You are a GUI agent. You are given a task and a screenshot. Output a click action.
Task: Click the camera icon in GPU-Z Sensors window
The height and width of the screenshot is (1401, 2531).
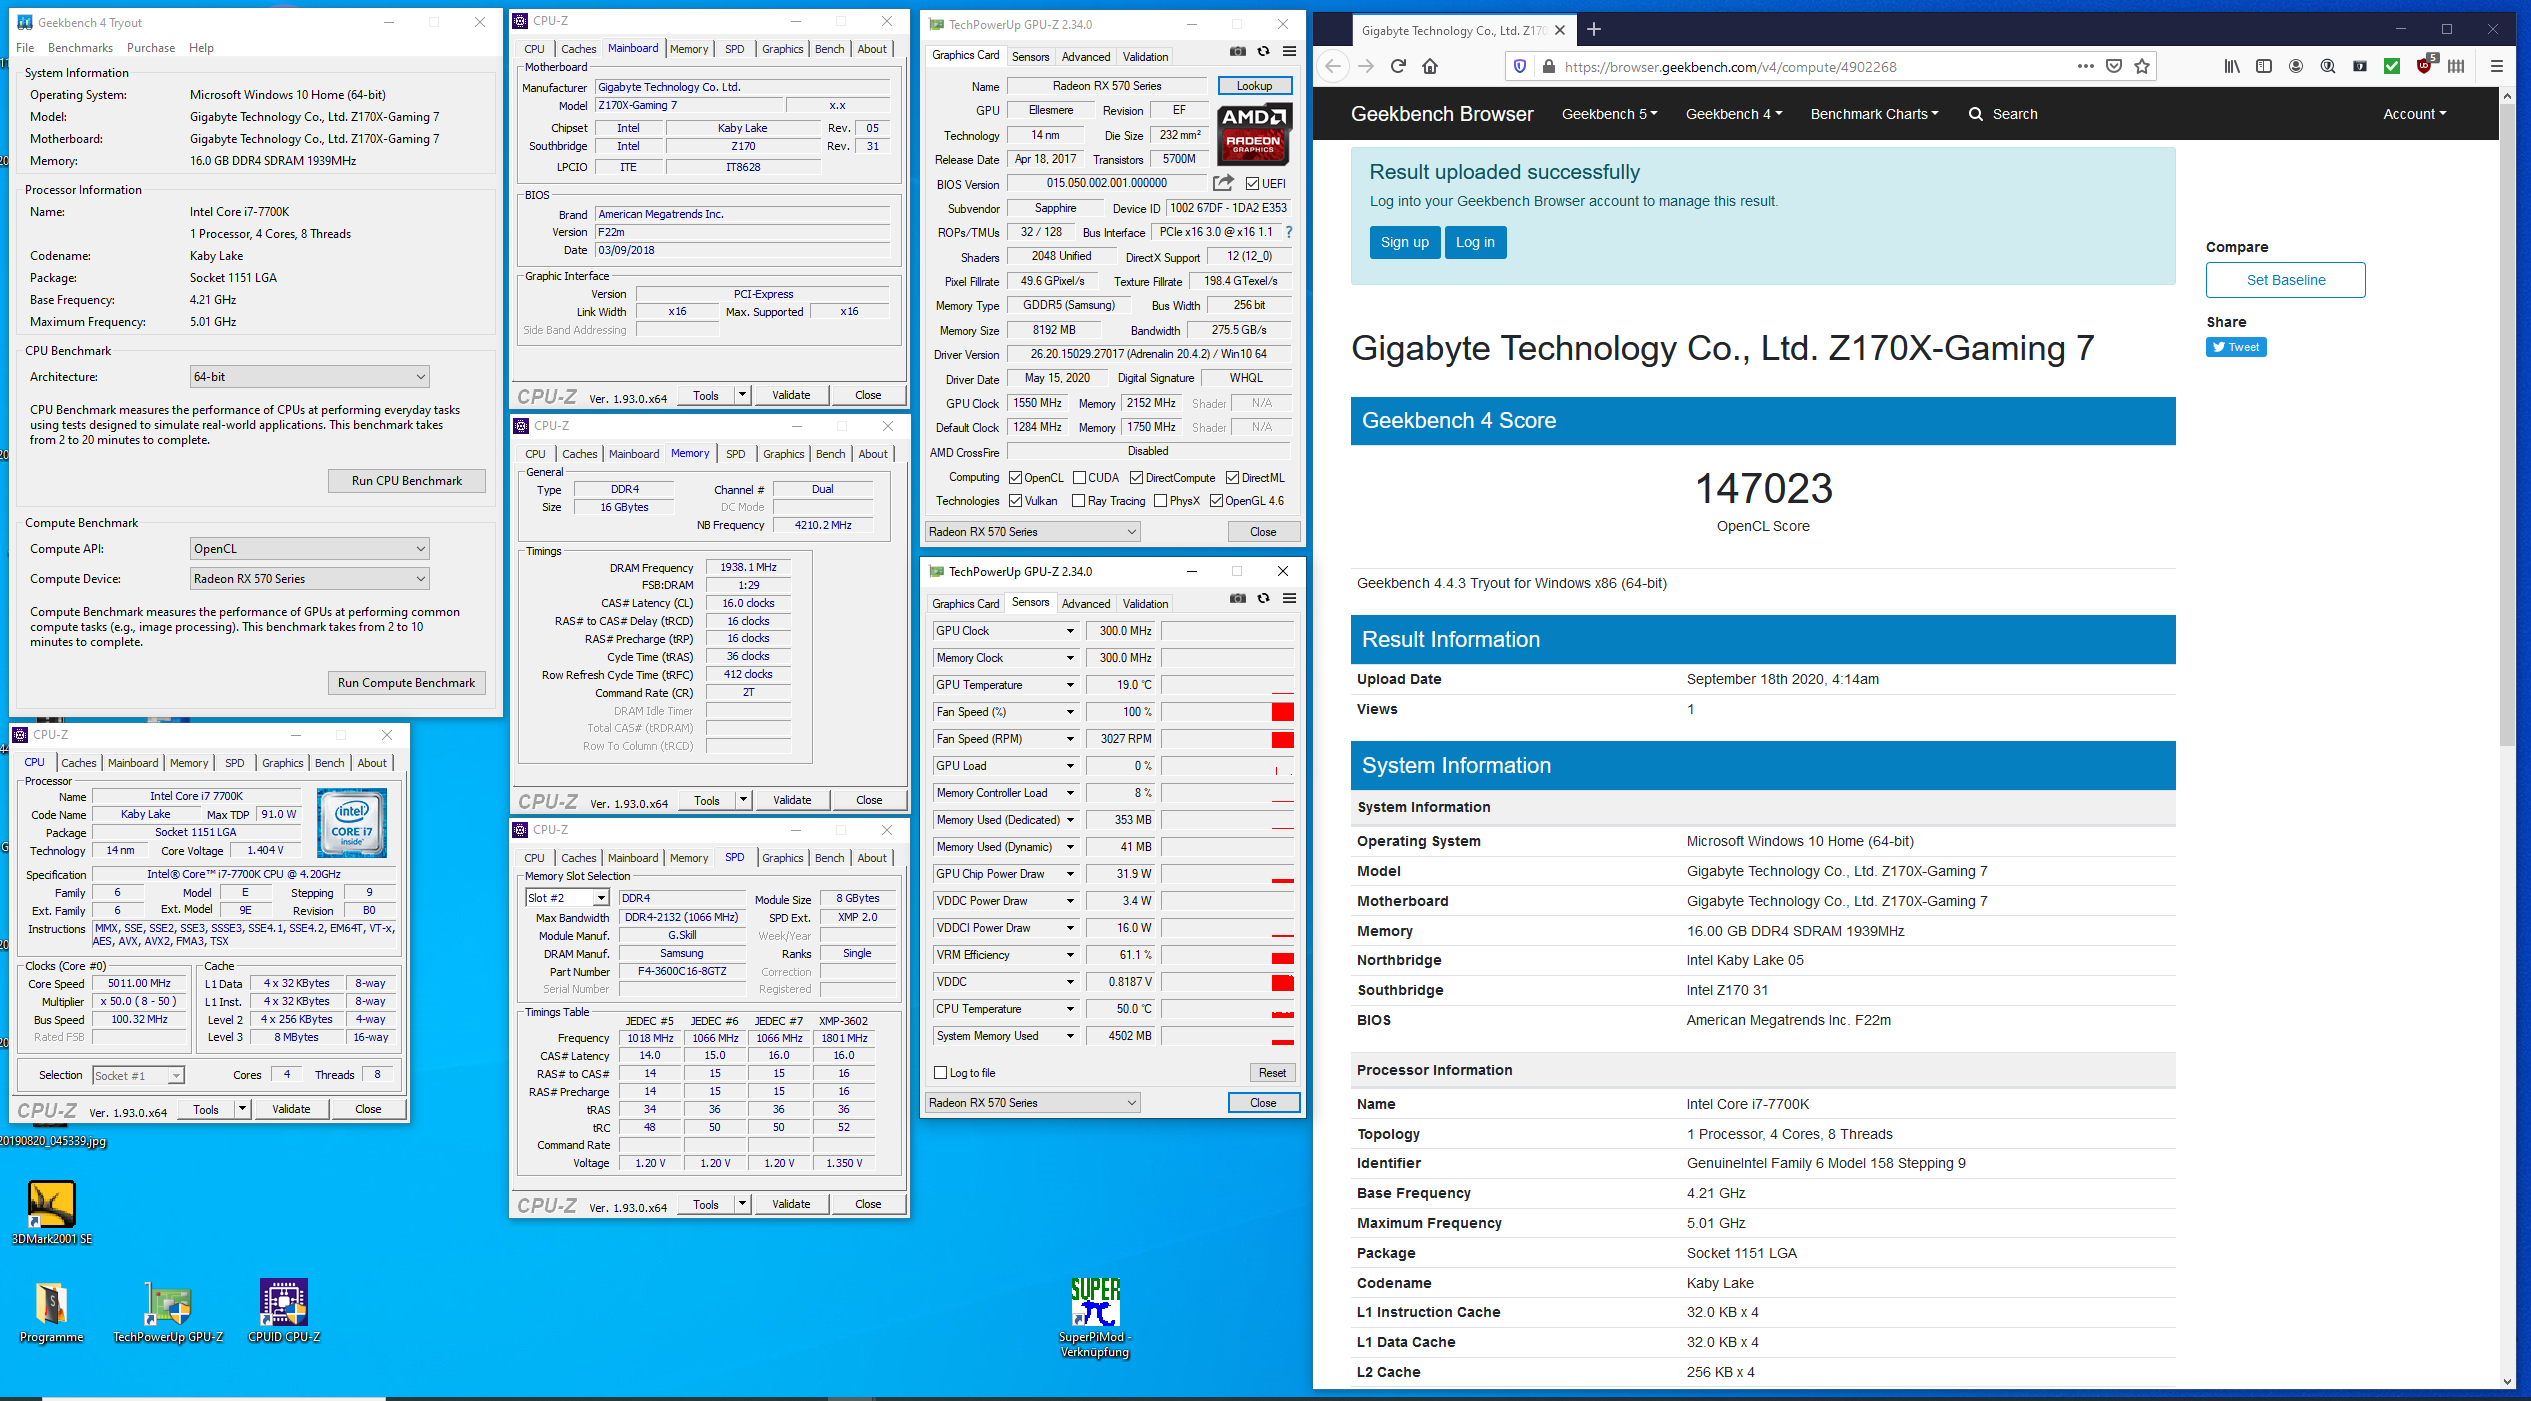[1238, 599]
